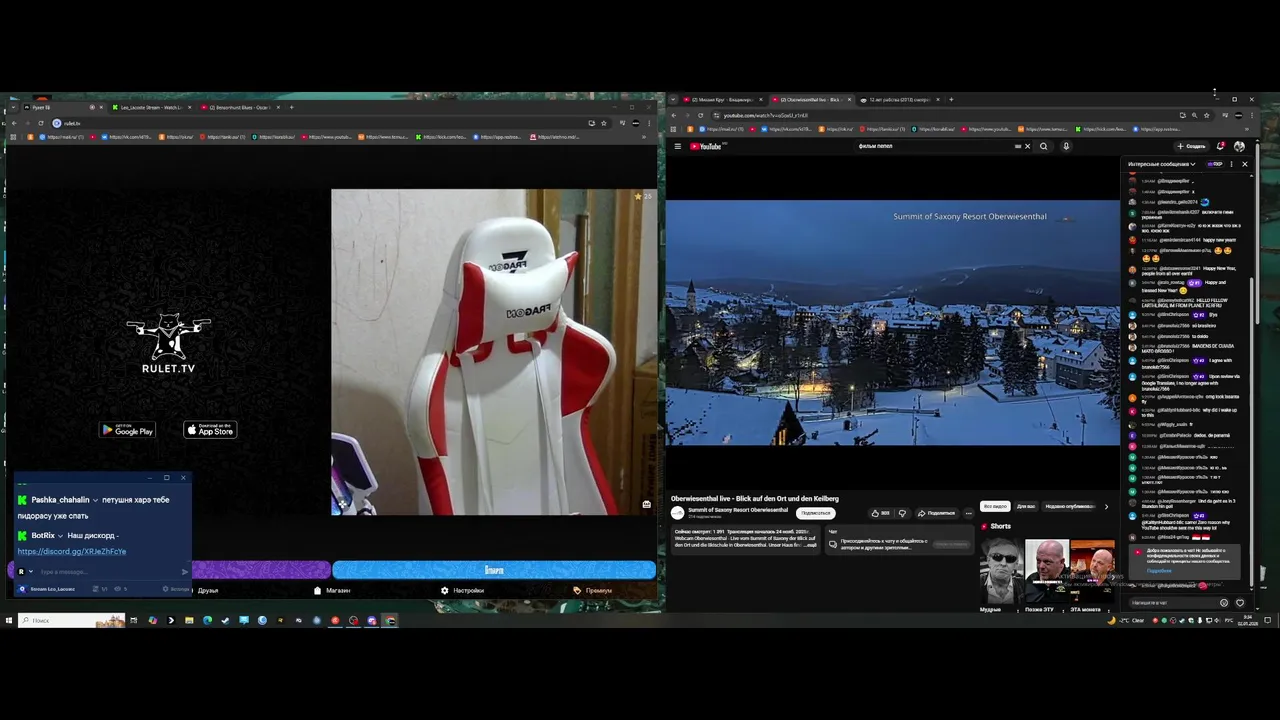Open emoji picker in YouTube chat
The width and height of the screenshot is (1280, 720).
pyautogui.click(x=1224, y=603)
